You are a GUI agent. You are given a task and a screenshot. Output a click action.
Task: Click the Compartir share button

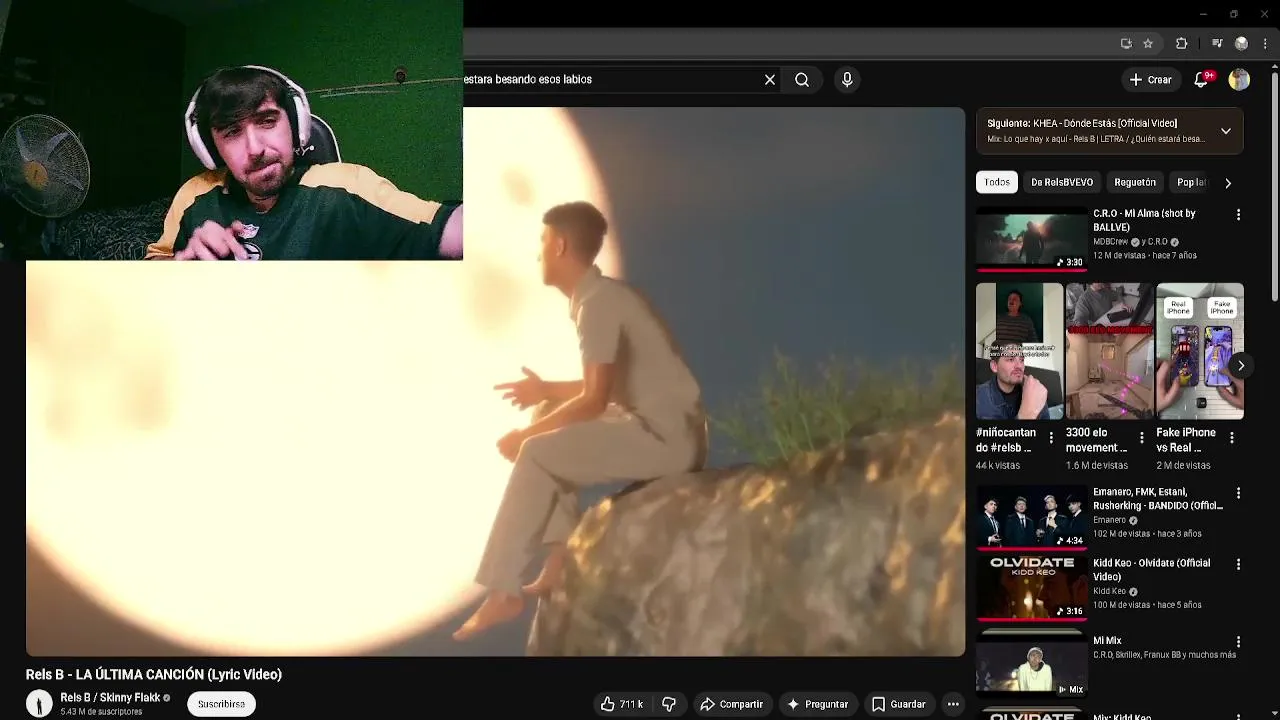(732, 704)
